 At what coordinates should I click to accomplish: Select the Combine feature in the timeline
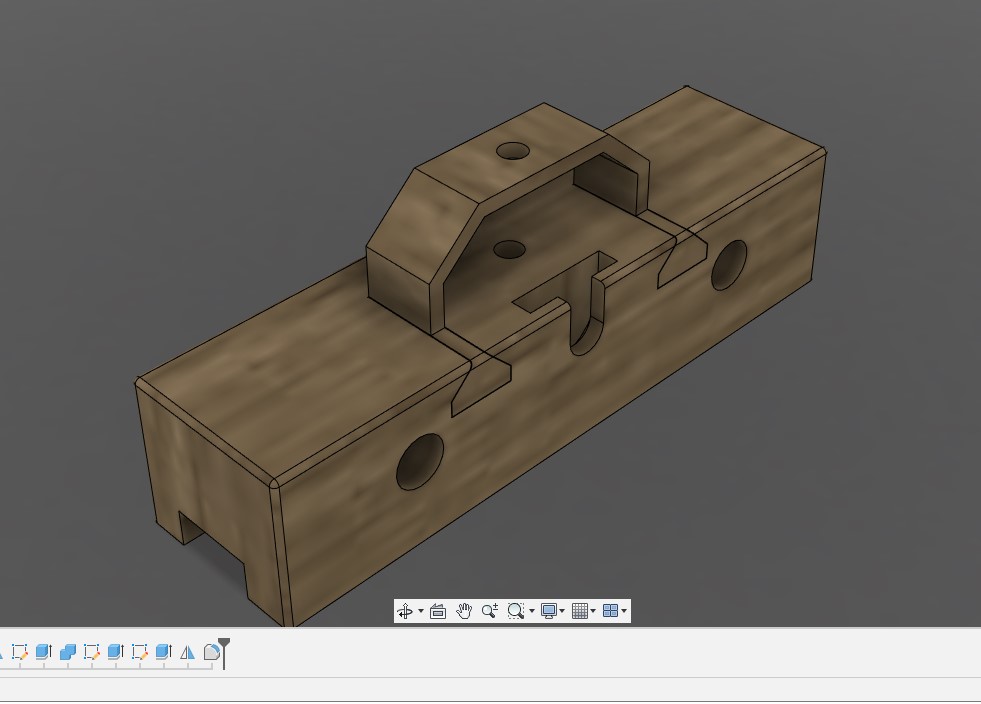pyautogui.click(x=67, y=652)
